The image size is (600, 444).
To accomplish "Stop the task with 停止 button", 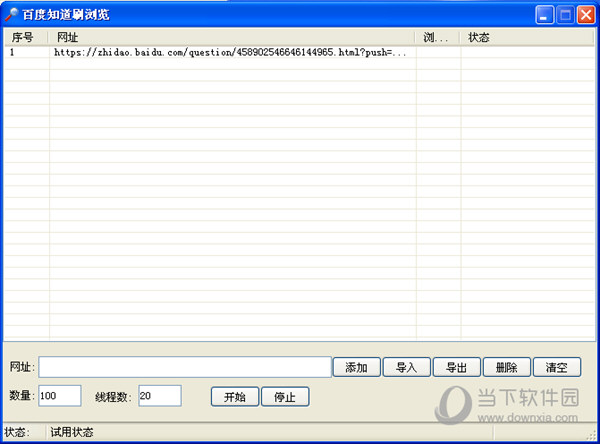I will coord(285,397).
